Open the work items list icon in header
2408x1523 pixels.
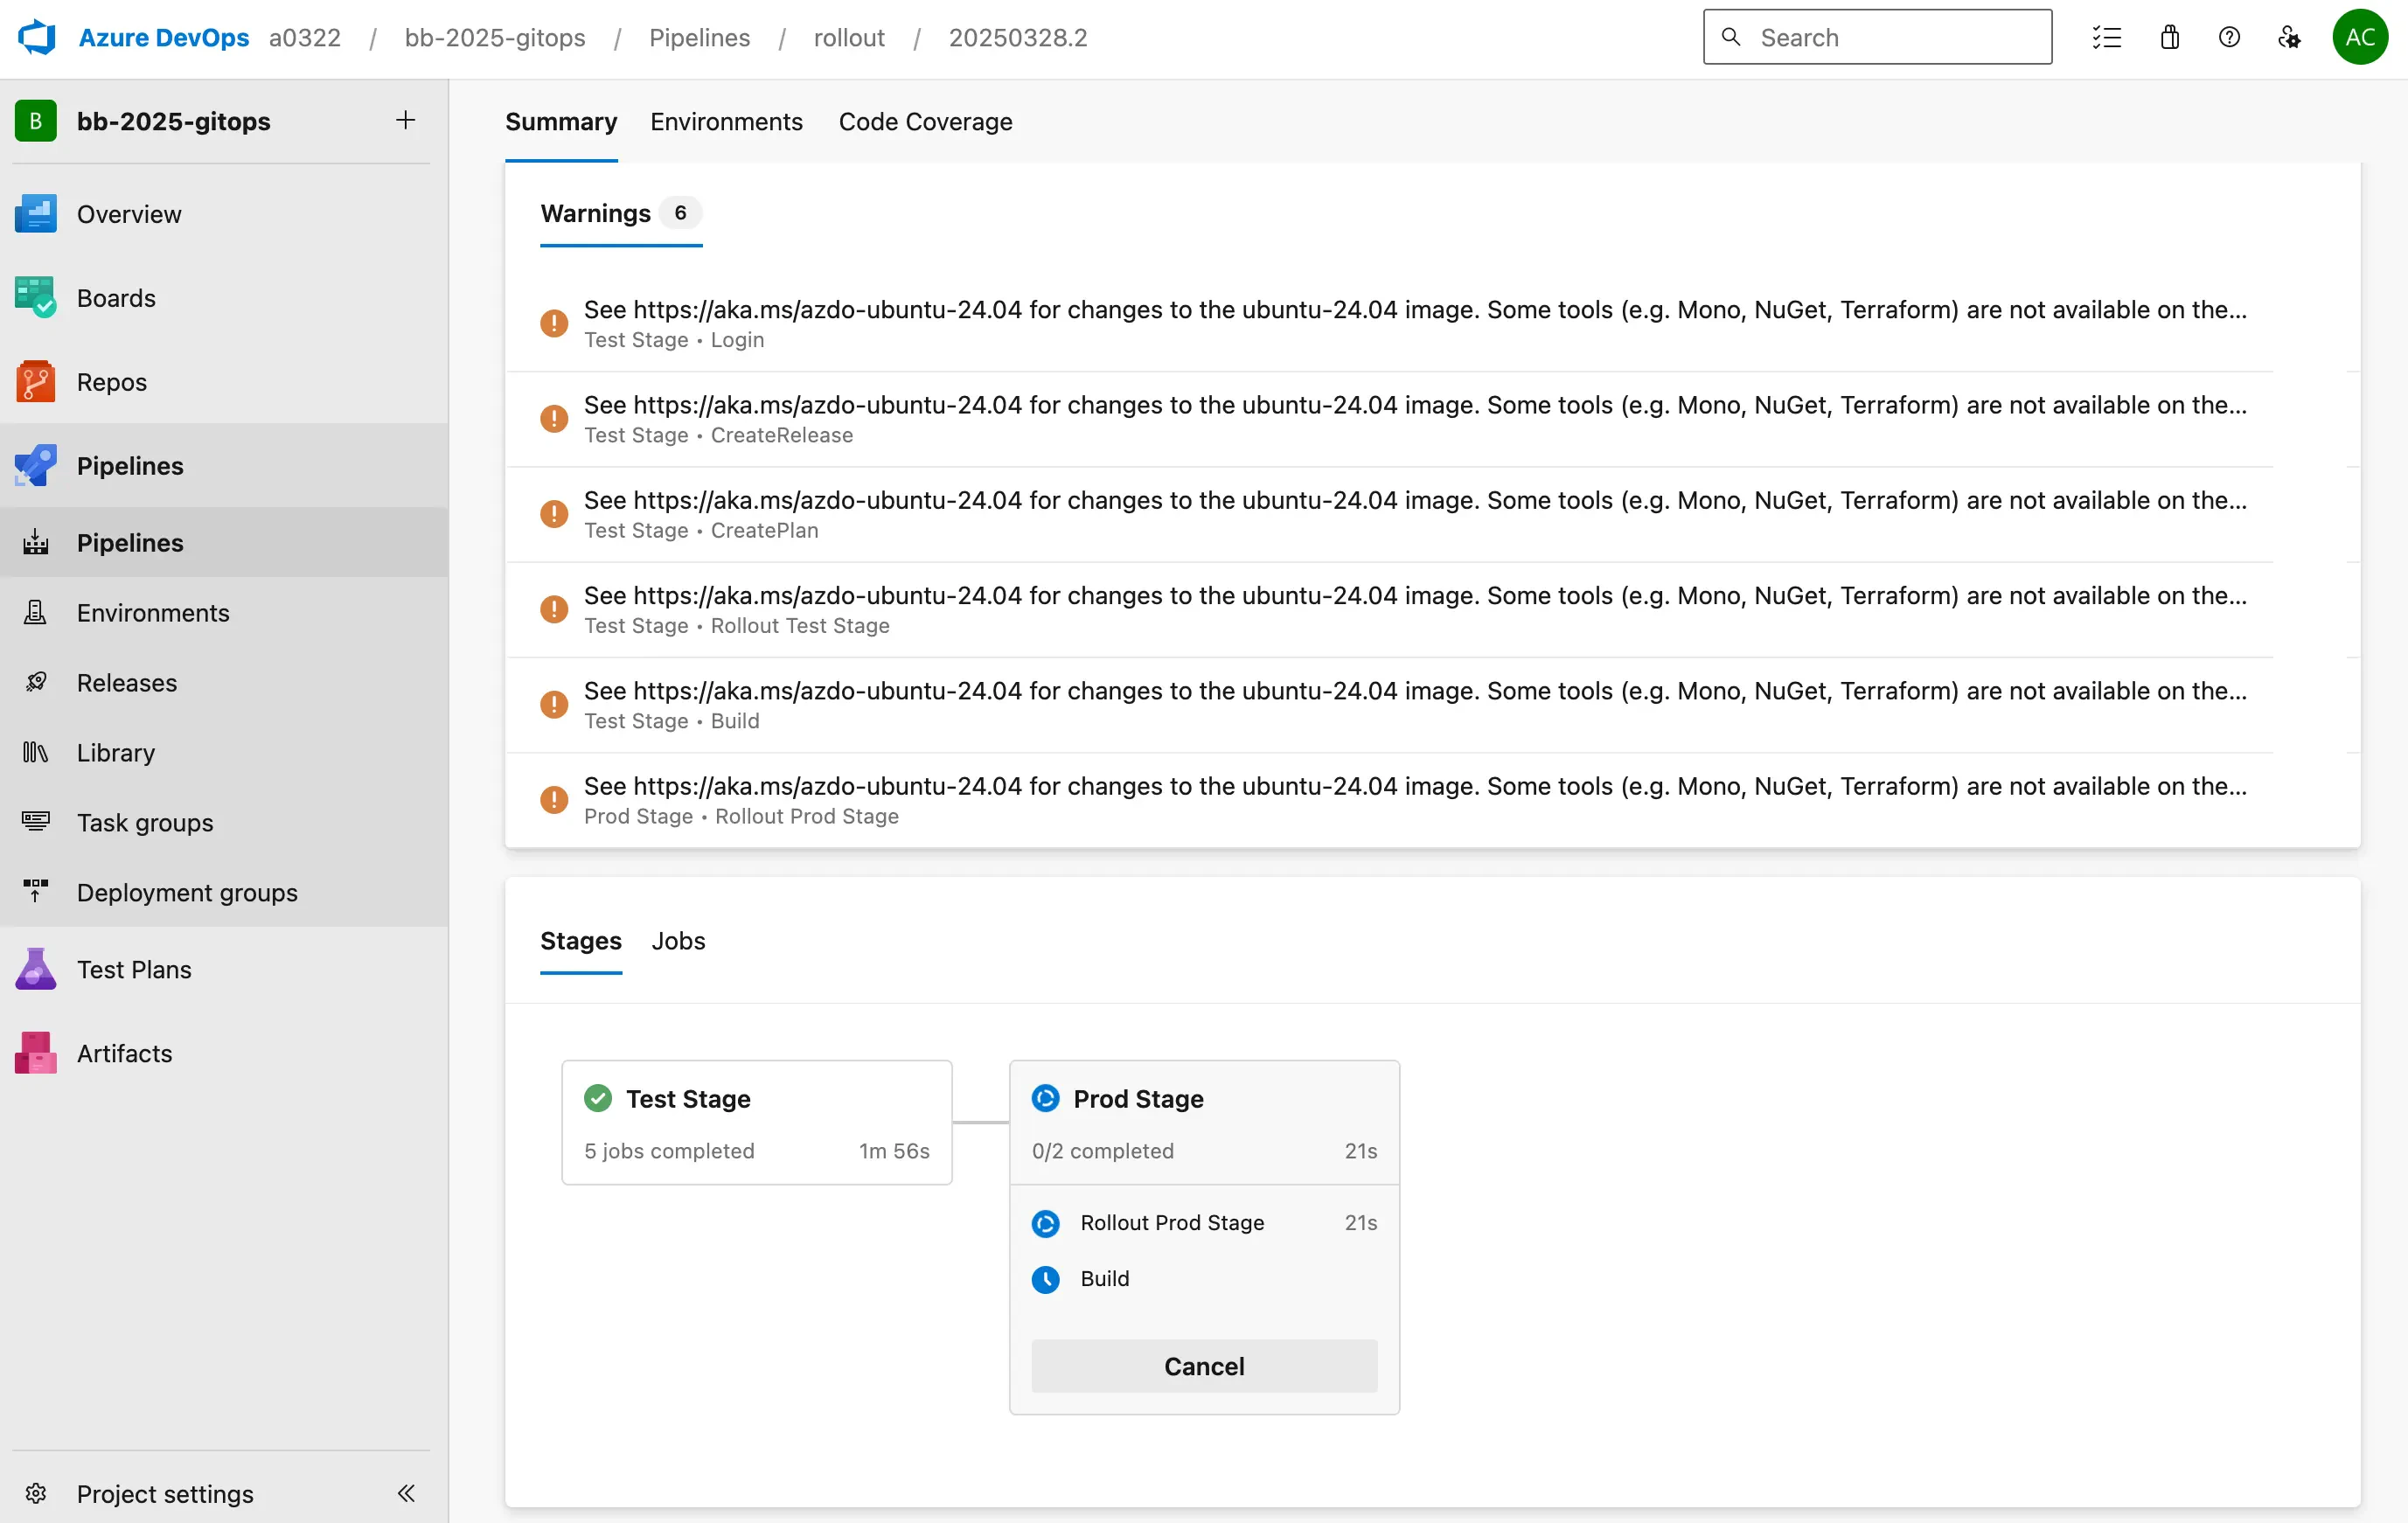(2106, 38)
